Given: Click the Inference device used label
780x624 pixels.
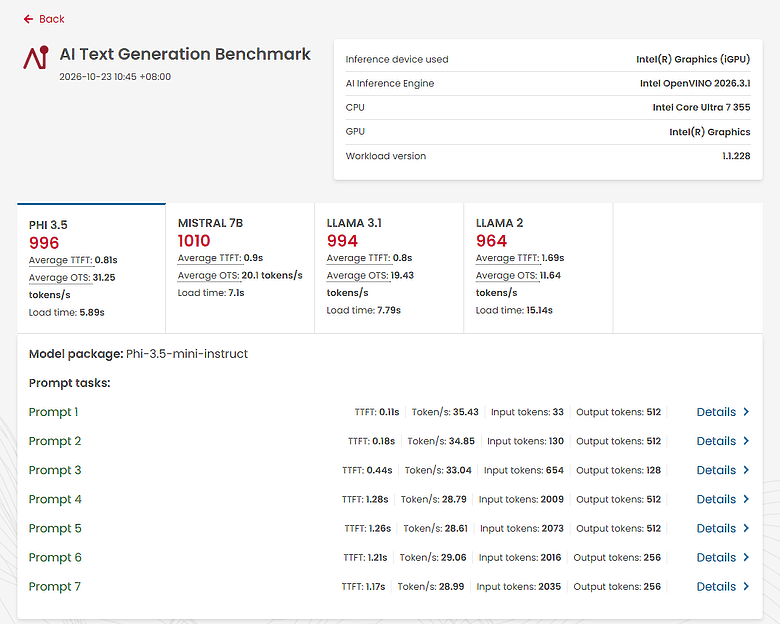Looking at the screenshot, I should click(397, 59).
